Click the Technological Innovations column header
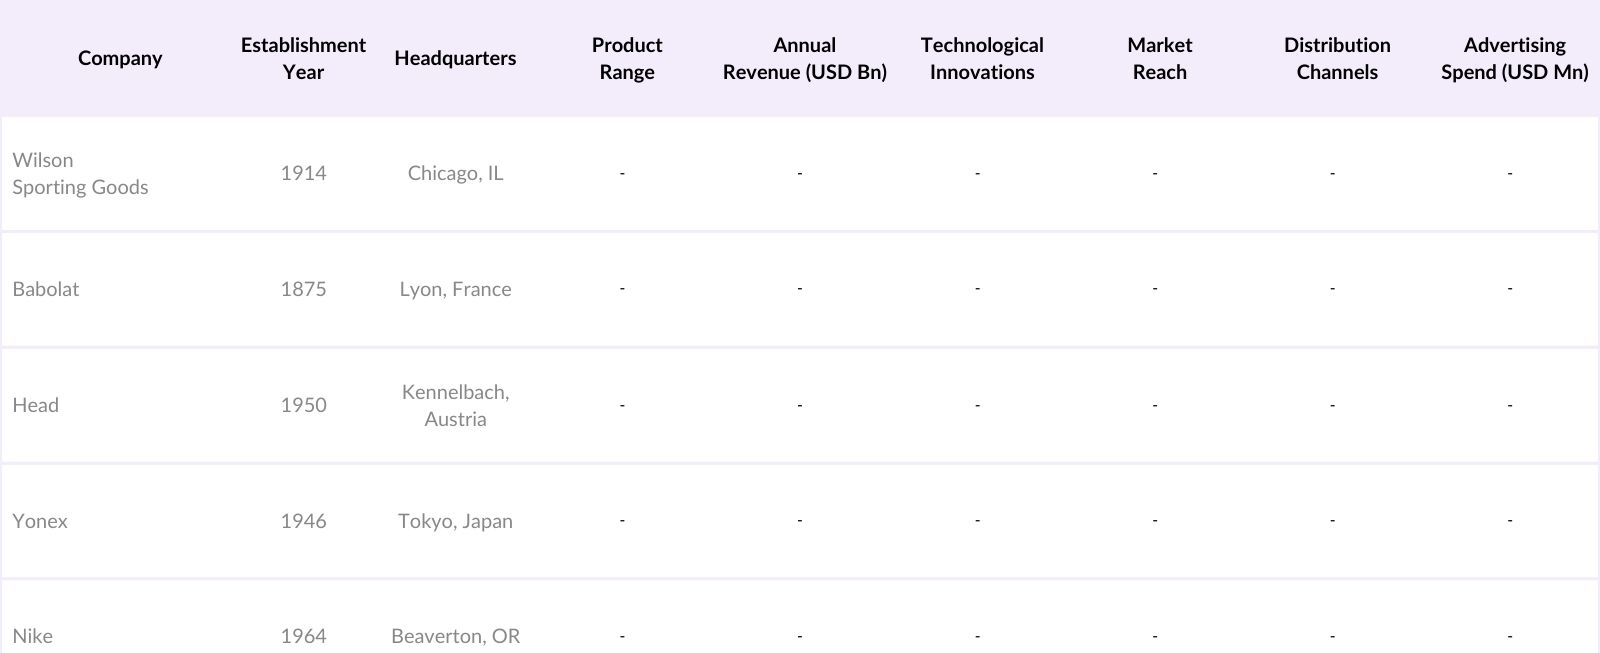1600x653 pixels. point(982,58)
